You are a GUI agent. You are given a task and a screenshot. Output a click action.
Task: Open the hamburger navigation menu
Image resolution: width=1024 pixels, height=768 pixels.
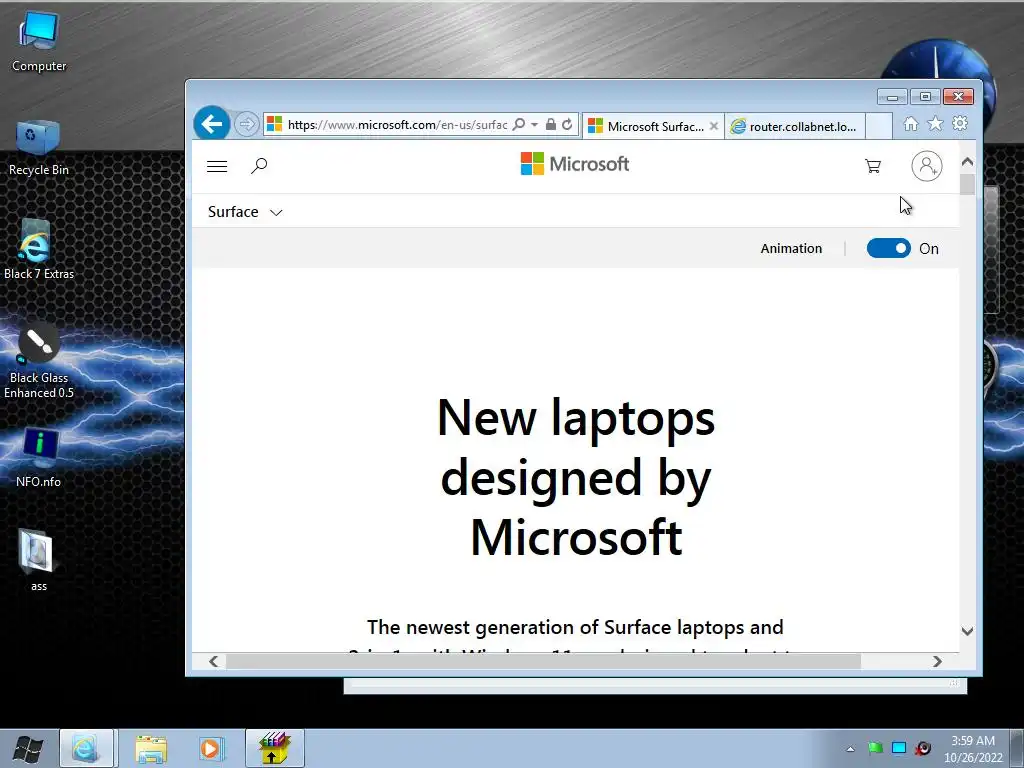pyautogui.click(x=217, y=166)
